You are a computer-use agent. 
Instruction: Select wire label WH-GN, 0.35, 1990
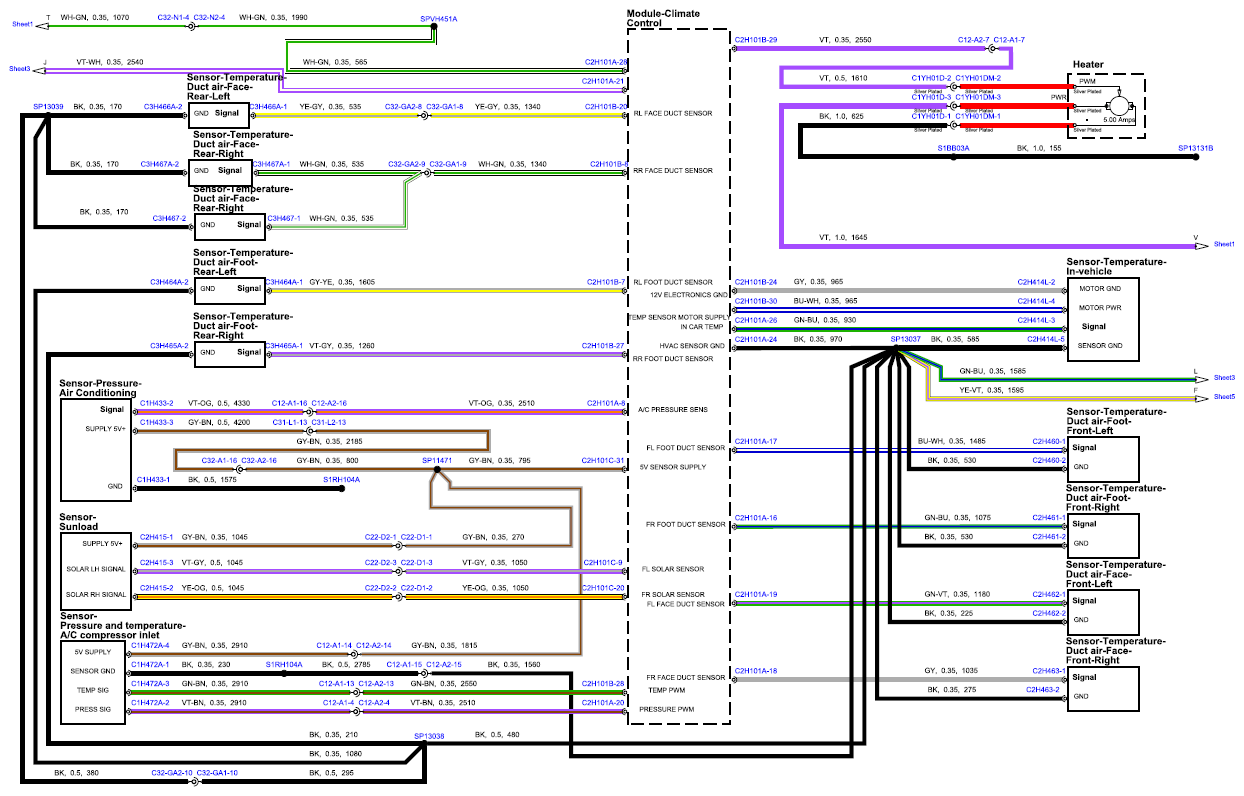273,17
